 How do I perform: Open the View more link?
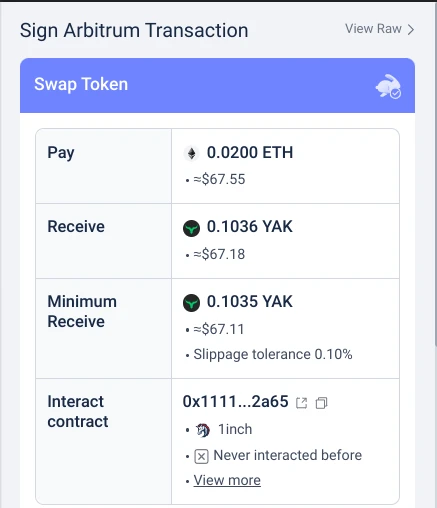[x=227, y=480]
